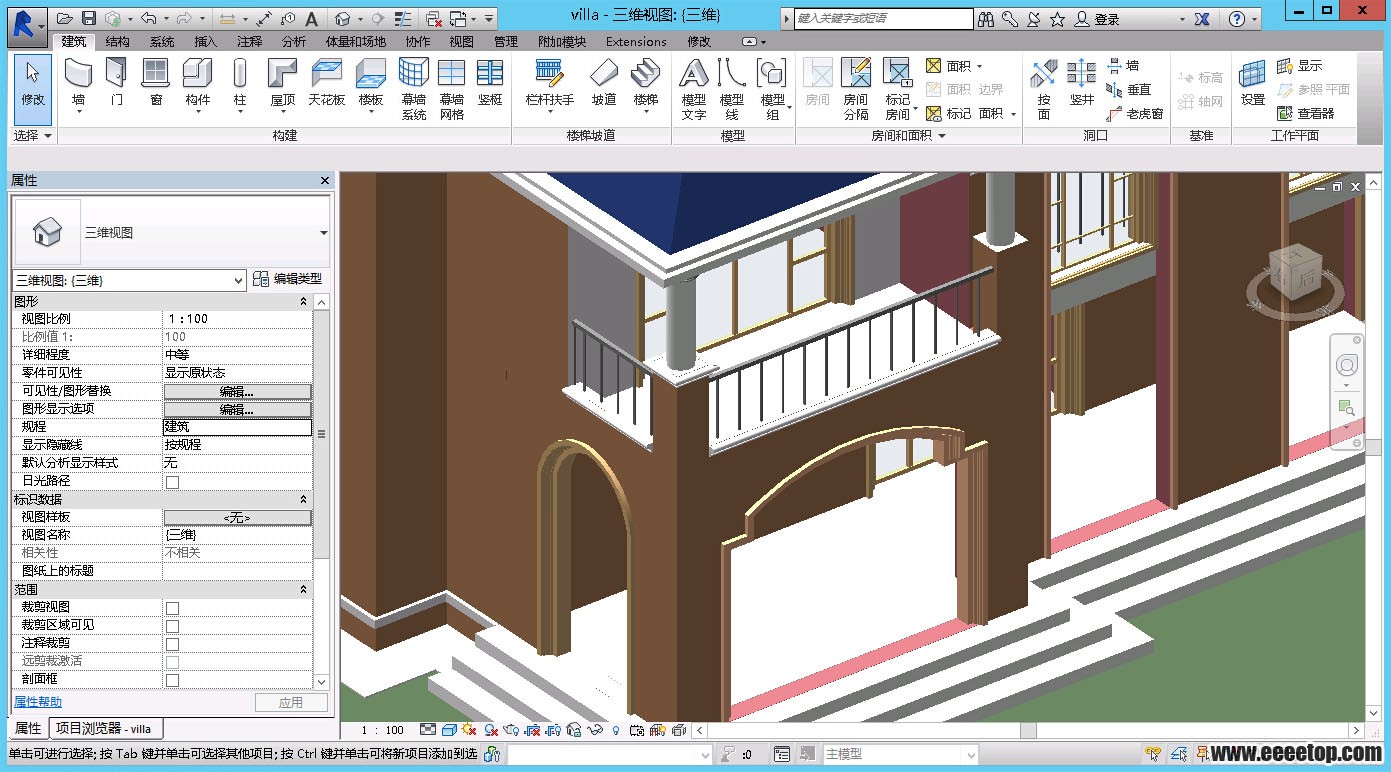
Task: Collapse the 标识数据 properties section
Action: tap(304, 499)
